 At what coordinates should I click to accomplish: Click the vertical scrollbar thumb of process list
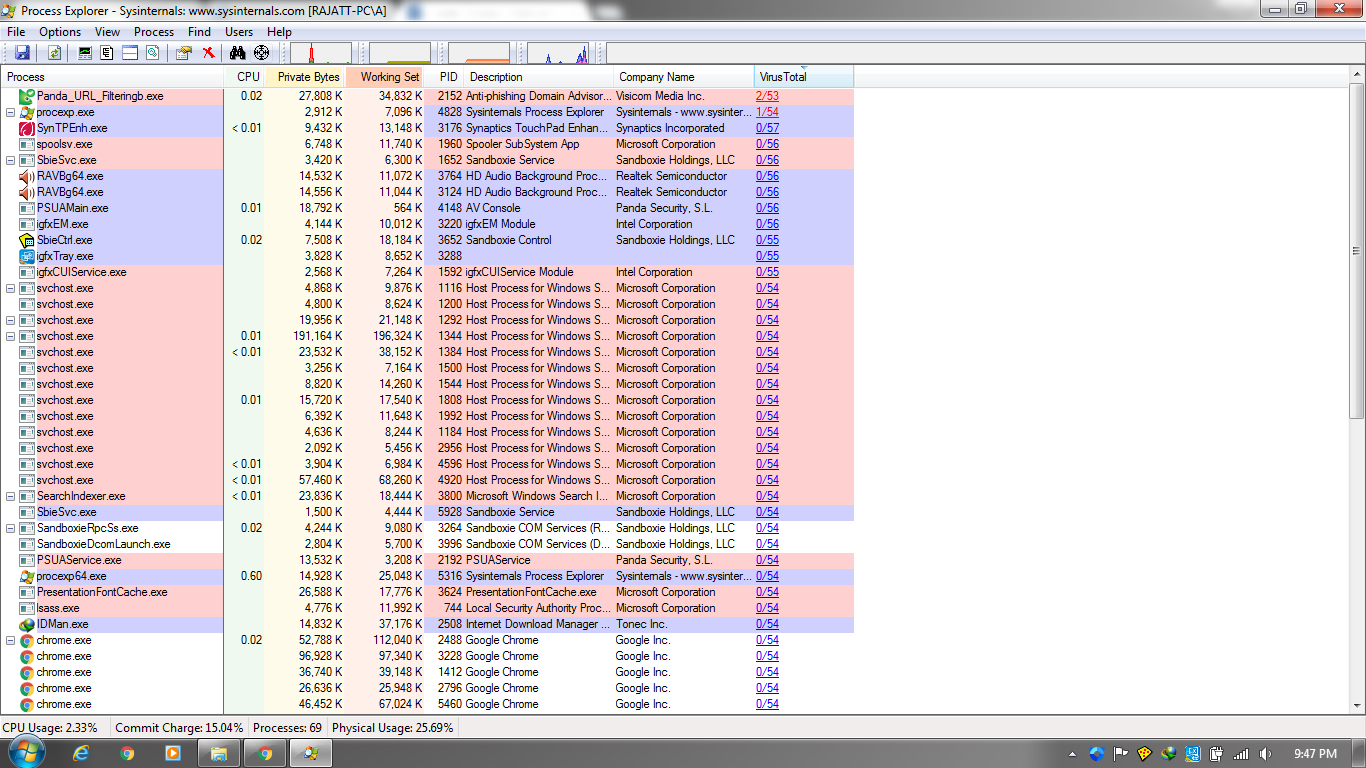coord(1357,251)
